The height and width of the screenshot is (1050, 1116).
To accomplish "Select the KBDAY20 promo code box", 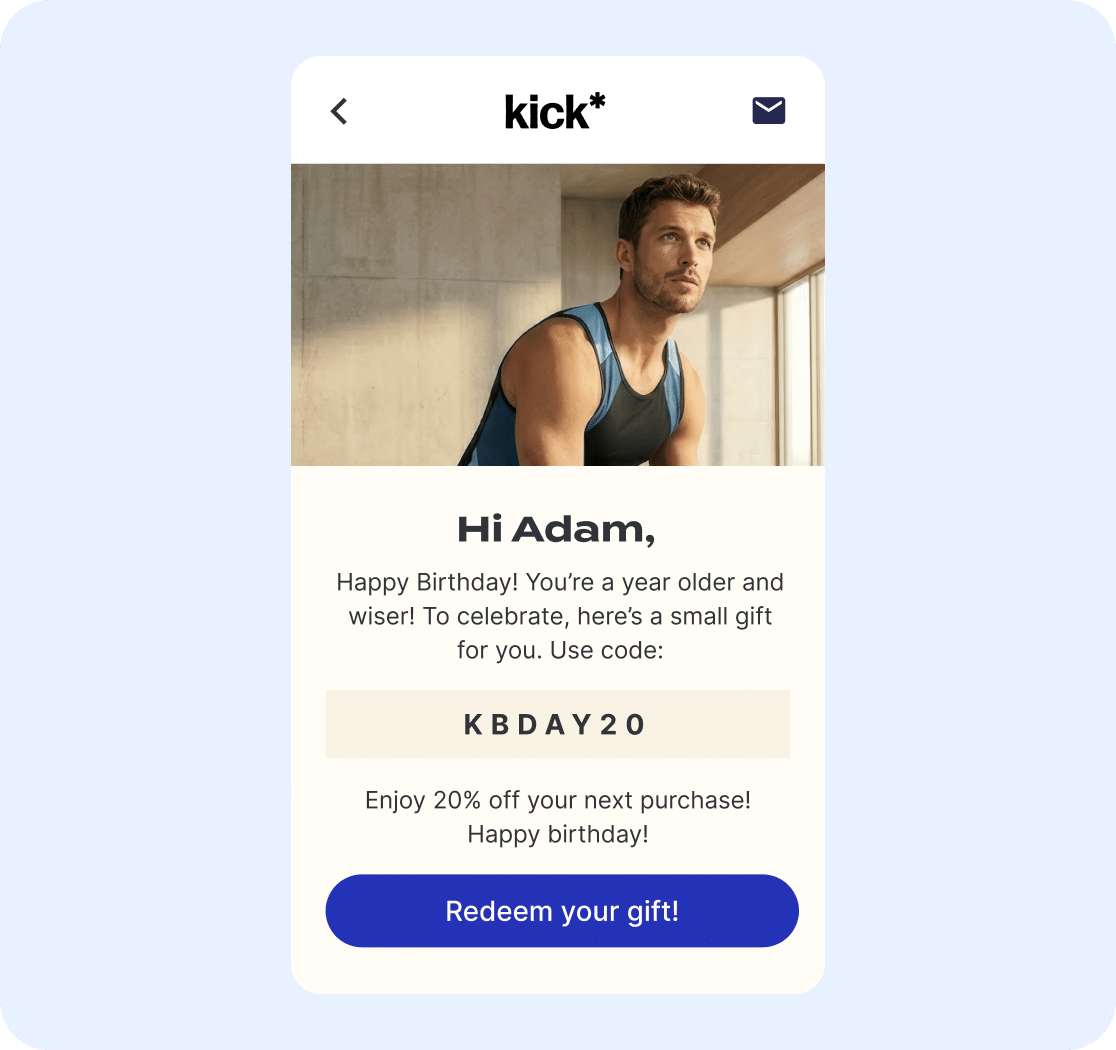I will (x=558, y=724).
